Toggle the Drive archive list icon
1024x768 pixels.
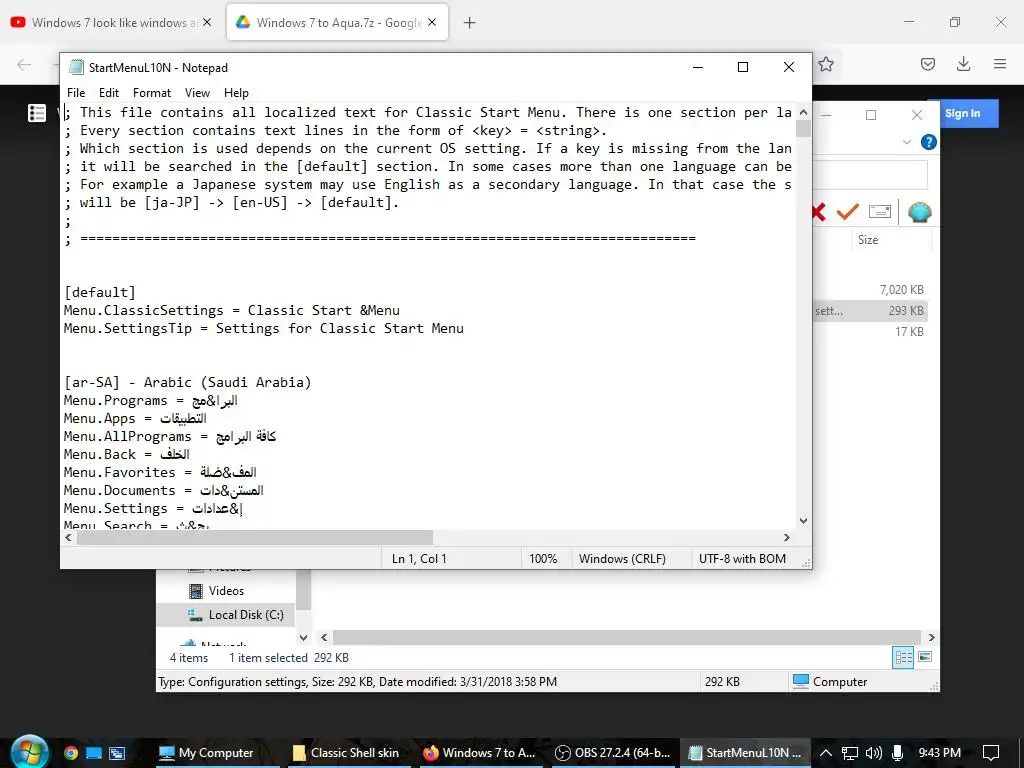tap(37, 113)
